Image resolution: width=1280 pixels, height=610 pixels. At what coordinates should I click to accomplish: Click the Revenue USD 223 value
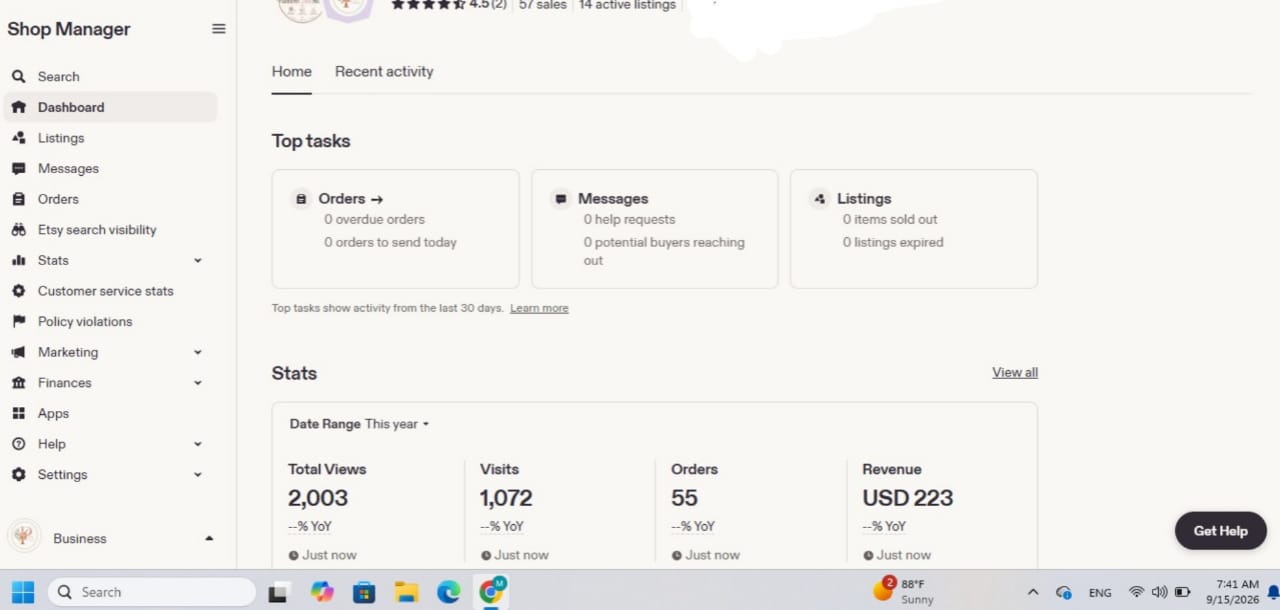click(908, 498)
